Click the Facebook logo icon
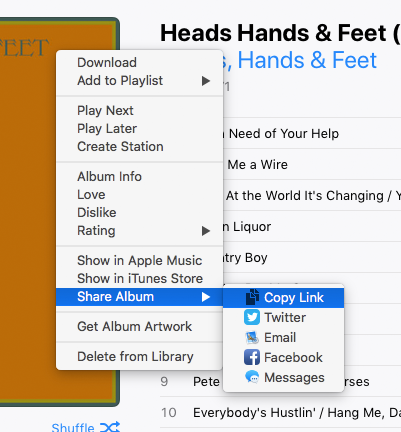401x432 pixels. click(252, 357)
